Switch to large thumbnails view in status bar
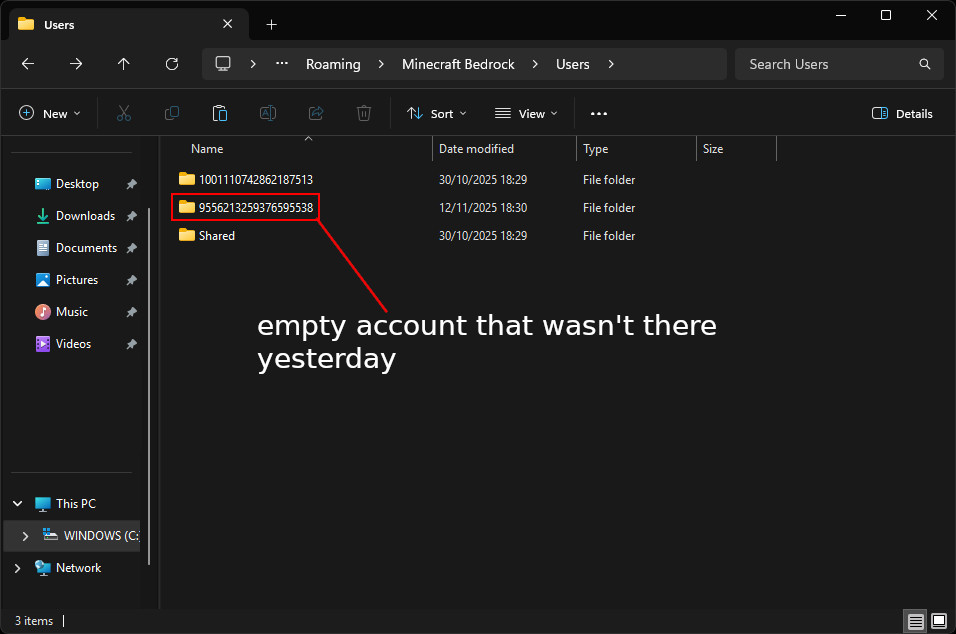Image resolution: width=956 pixels, height=634 pixels. tap(939, 621)
